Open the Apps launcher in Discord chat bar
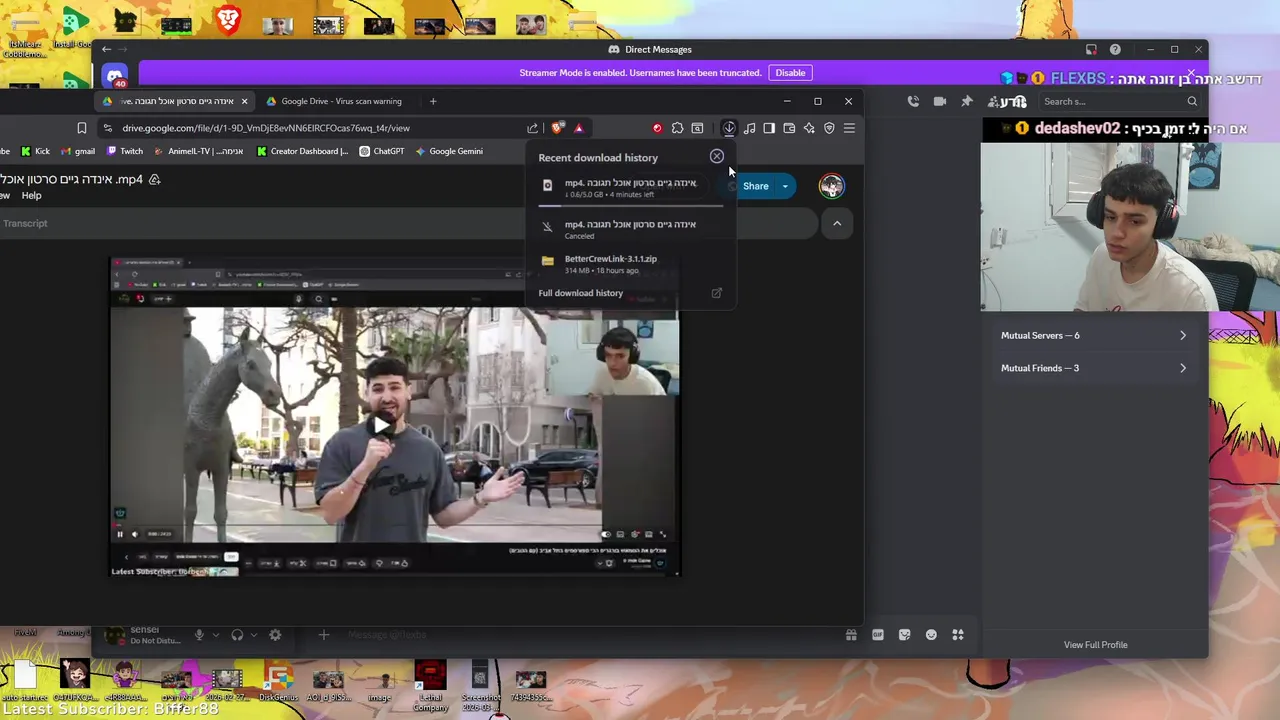This screenshot has height=720, width=1280. 958,635
